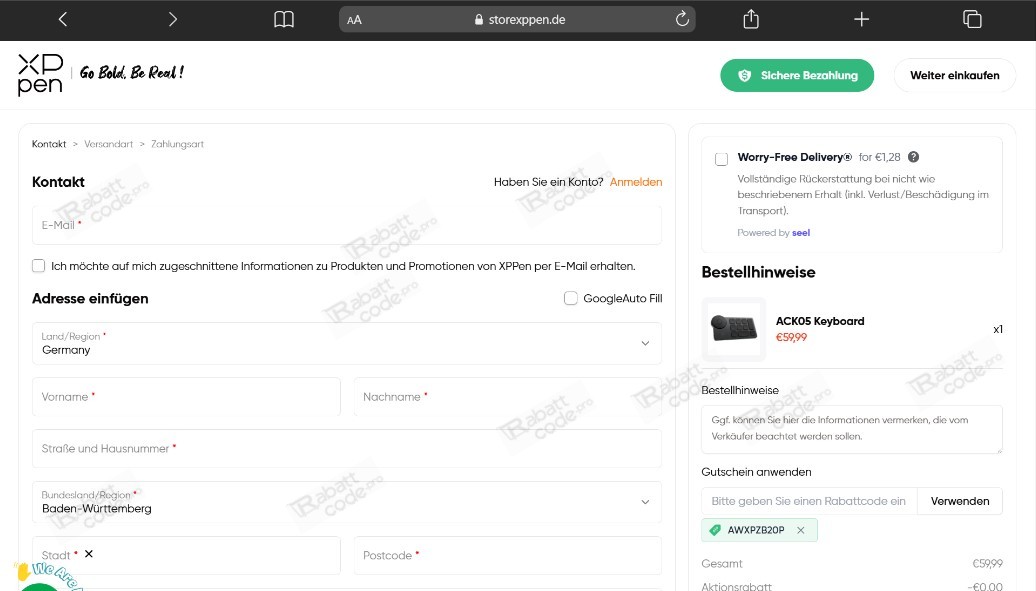Viewport: 1036px width, 591px height.
Task: Focus the Postcode input field
Action: [507, 555]
